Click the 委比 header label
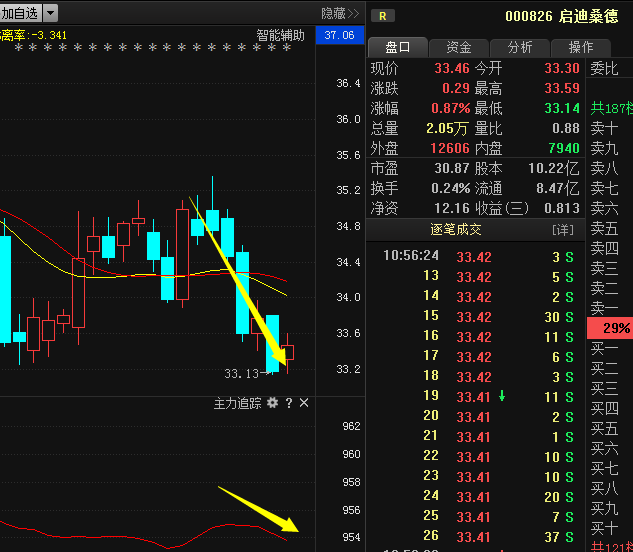This screenshot has width=633, height=552. (604, 69)
